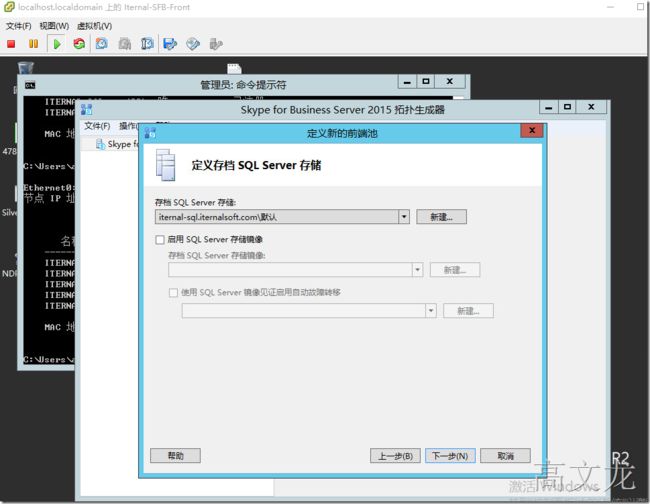Expand the archiving SQL Server store dropdown
Image resolution: width=650 pixels, height=504 pixels.
pos(404,216)
